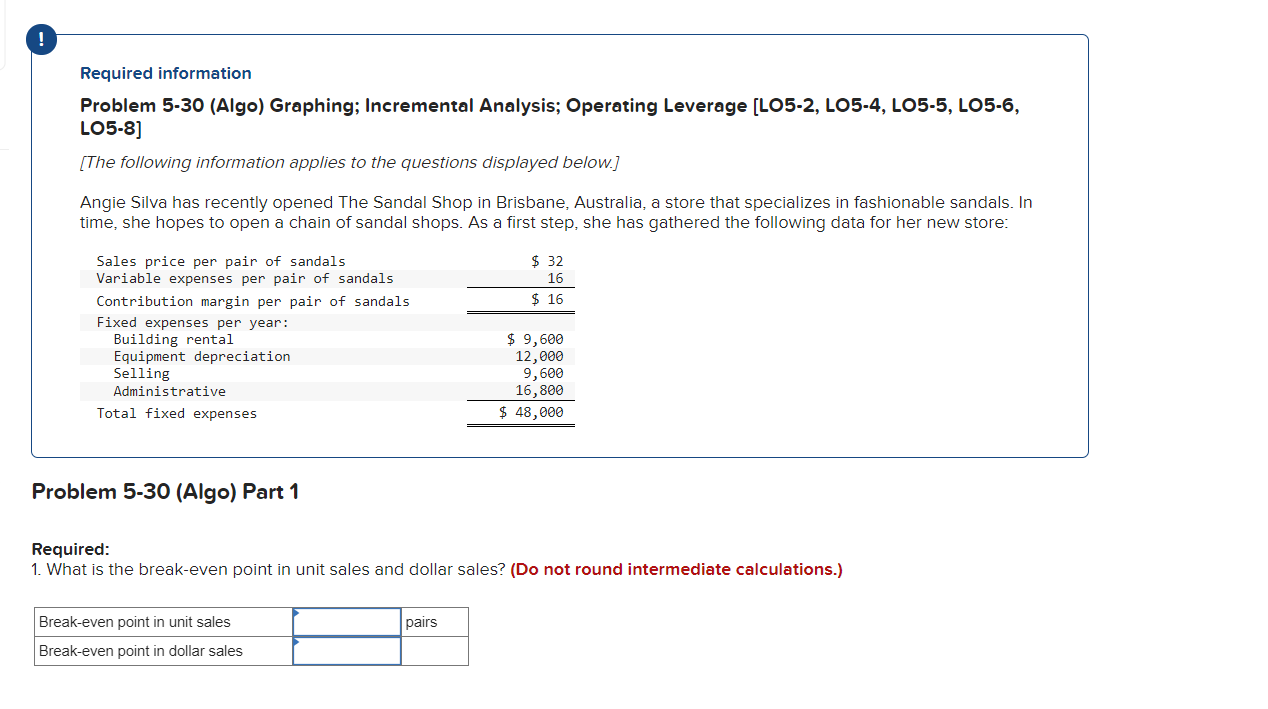This screenshot has width=1268, height=709.
Task: Click the italic applies-below instruction text
Action: [x=349, y=162]
